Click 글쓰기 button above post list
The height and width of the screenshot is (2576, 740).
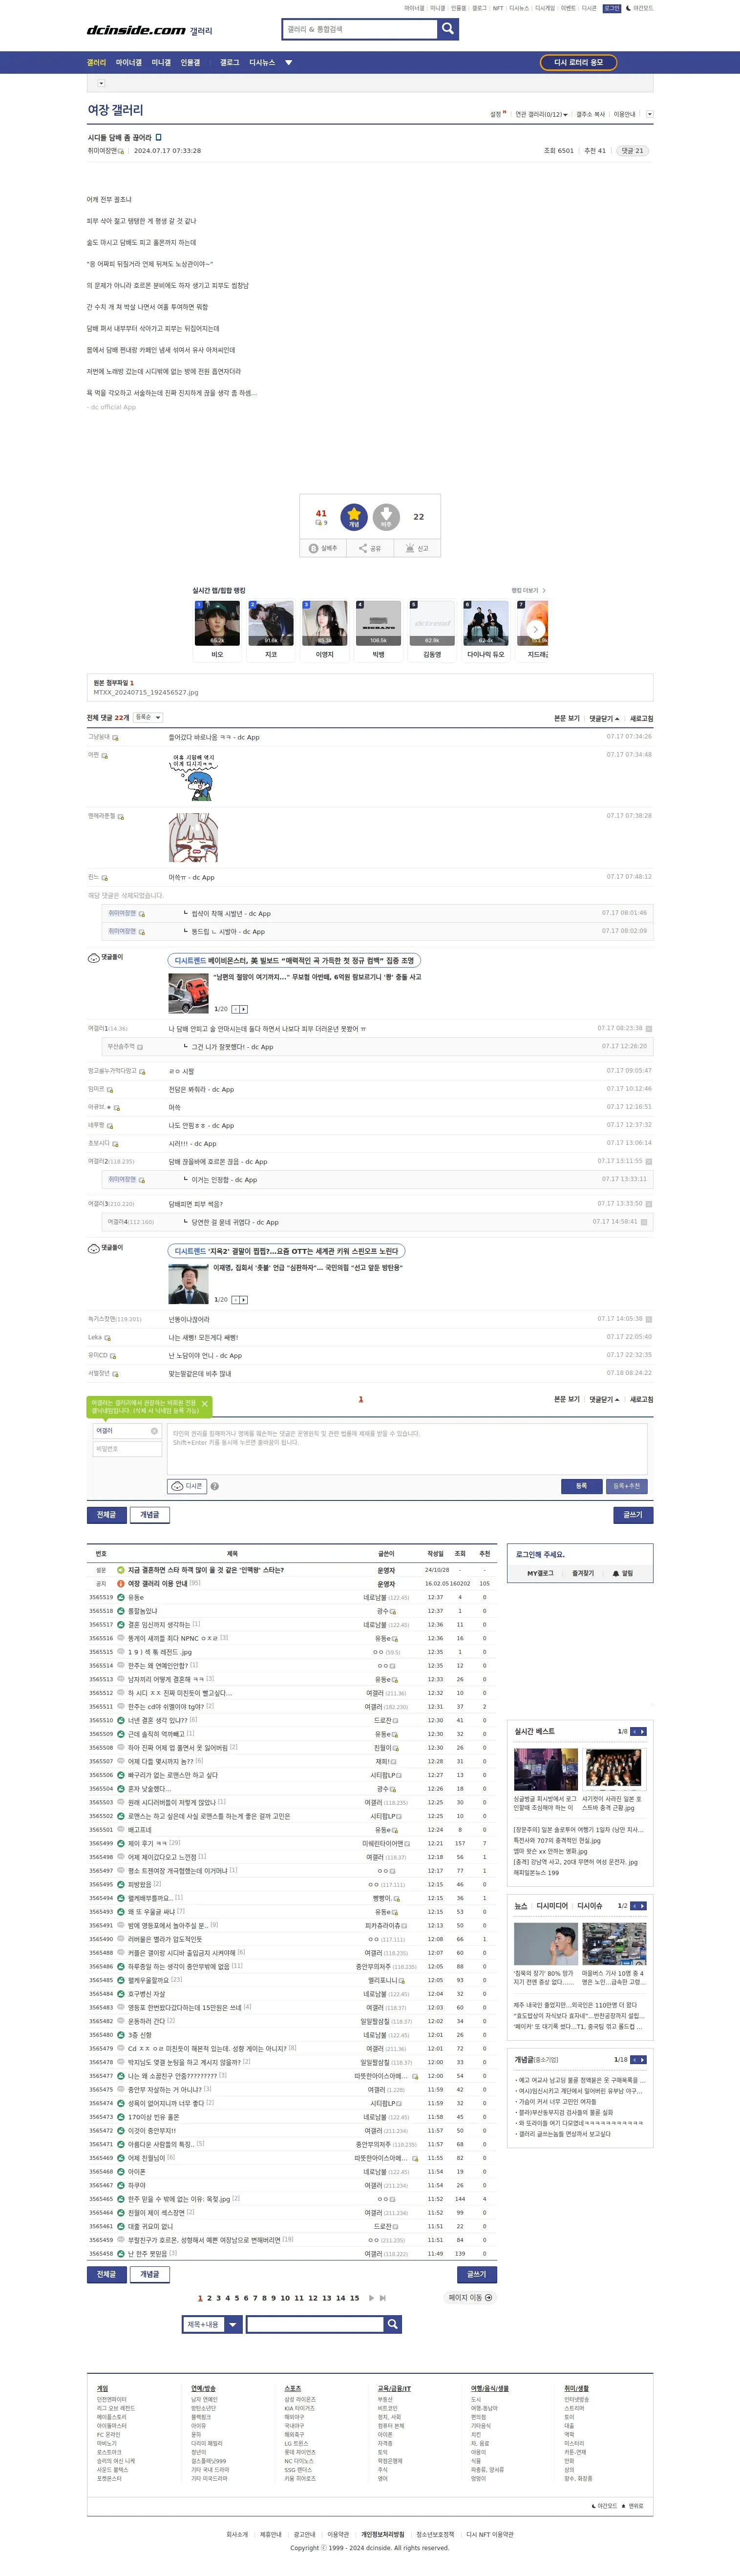pyautogui.click(x=633, y=1514)
